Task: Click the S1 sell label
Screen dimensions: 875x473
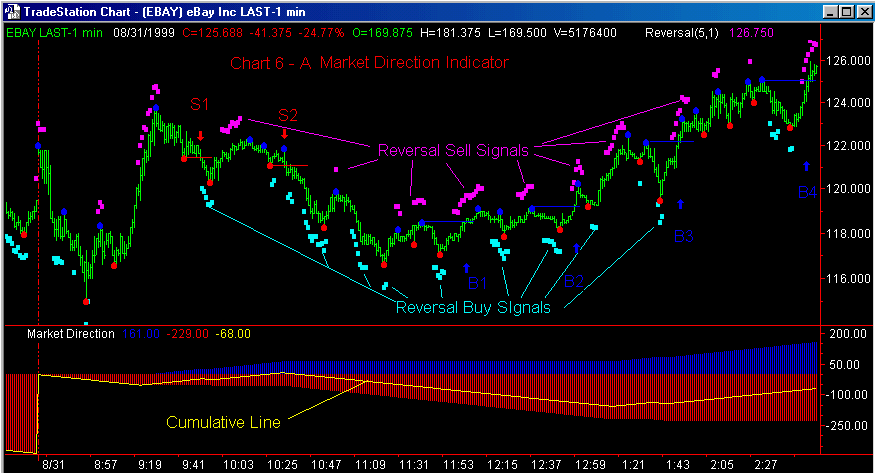Action: (x=199, y=104)
